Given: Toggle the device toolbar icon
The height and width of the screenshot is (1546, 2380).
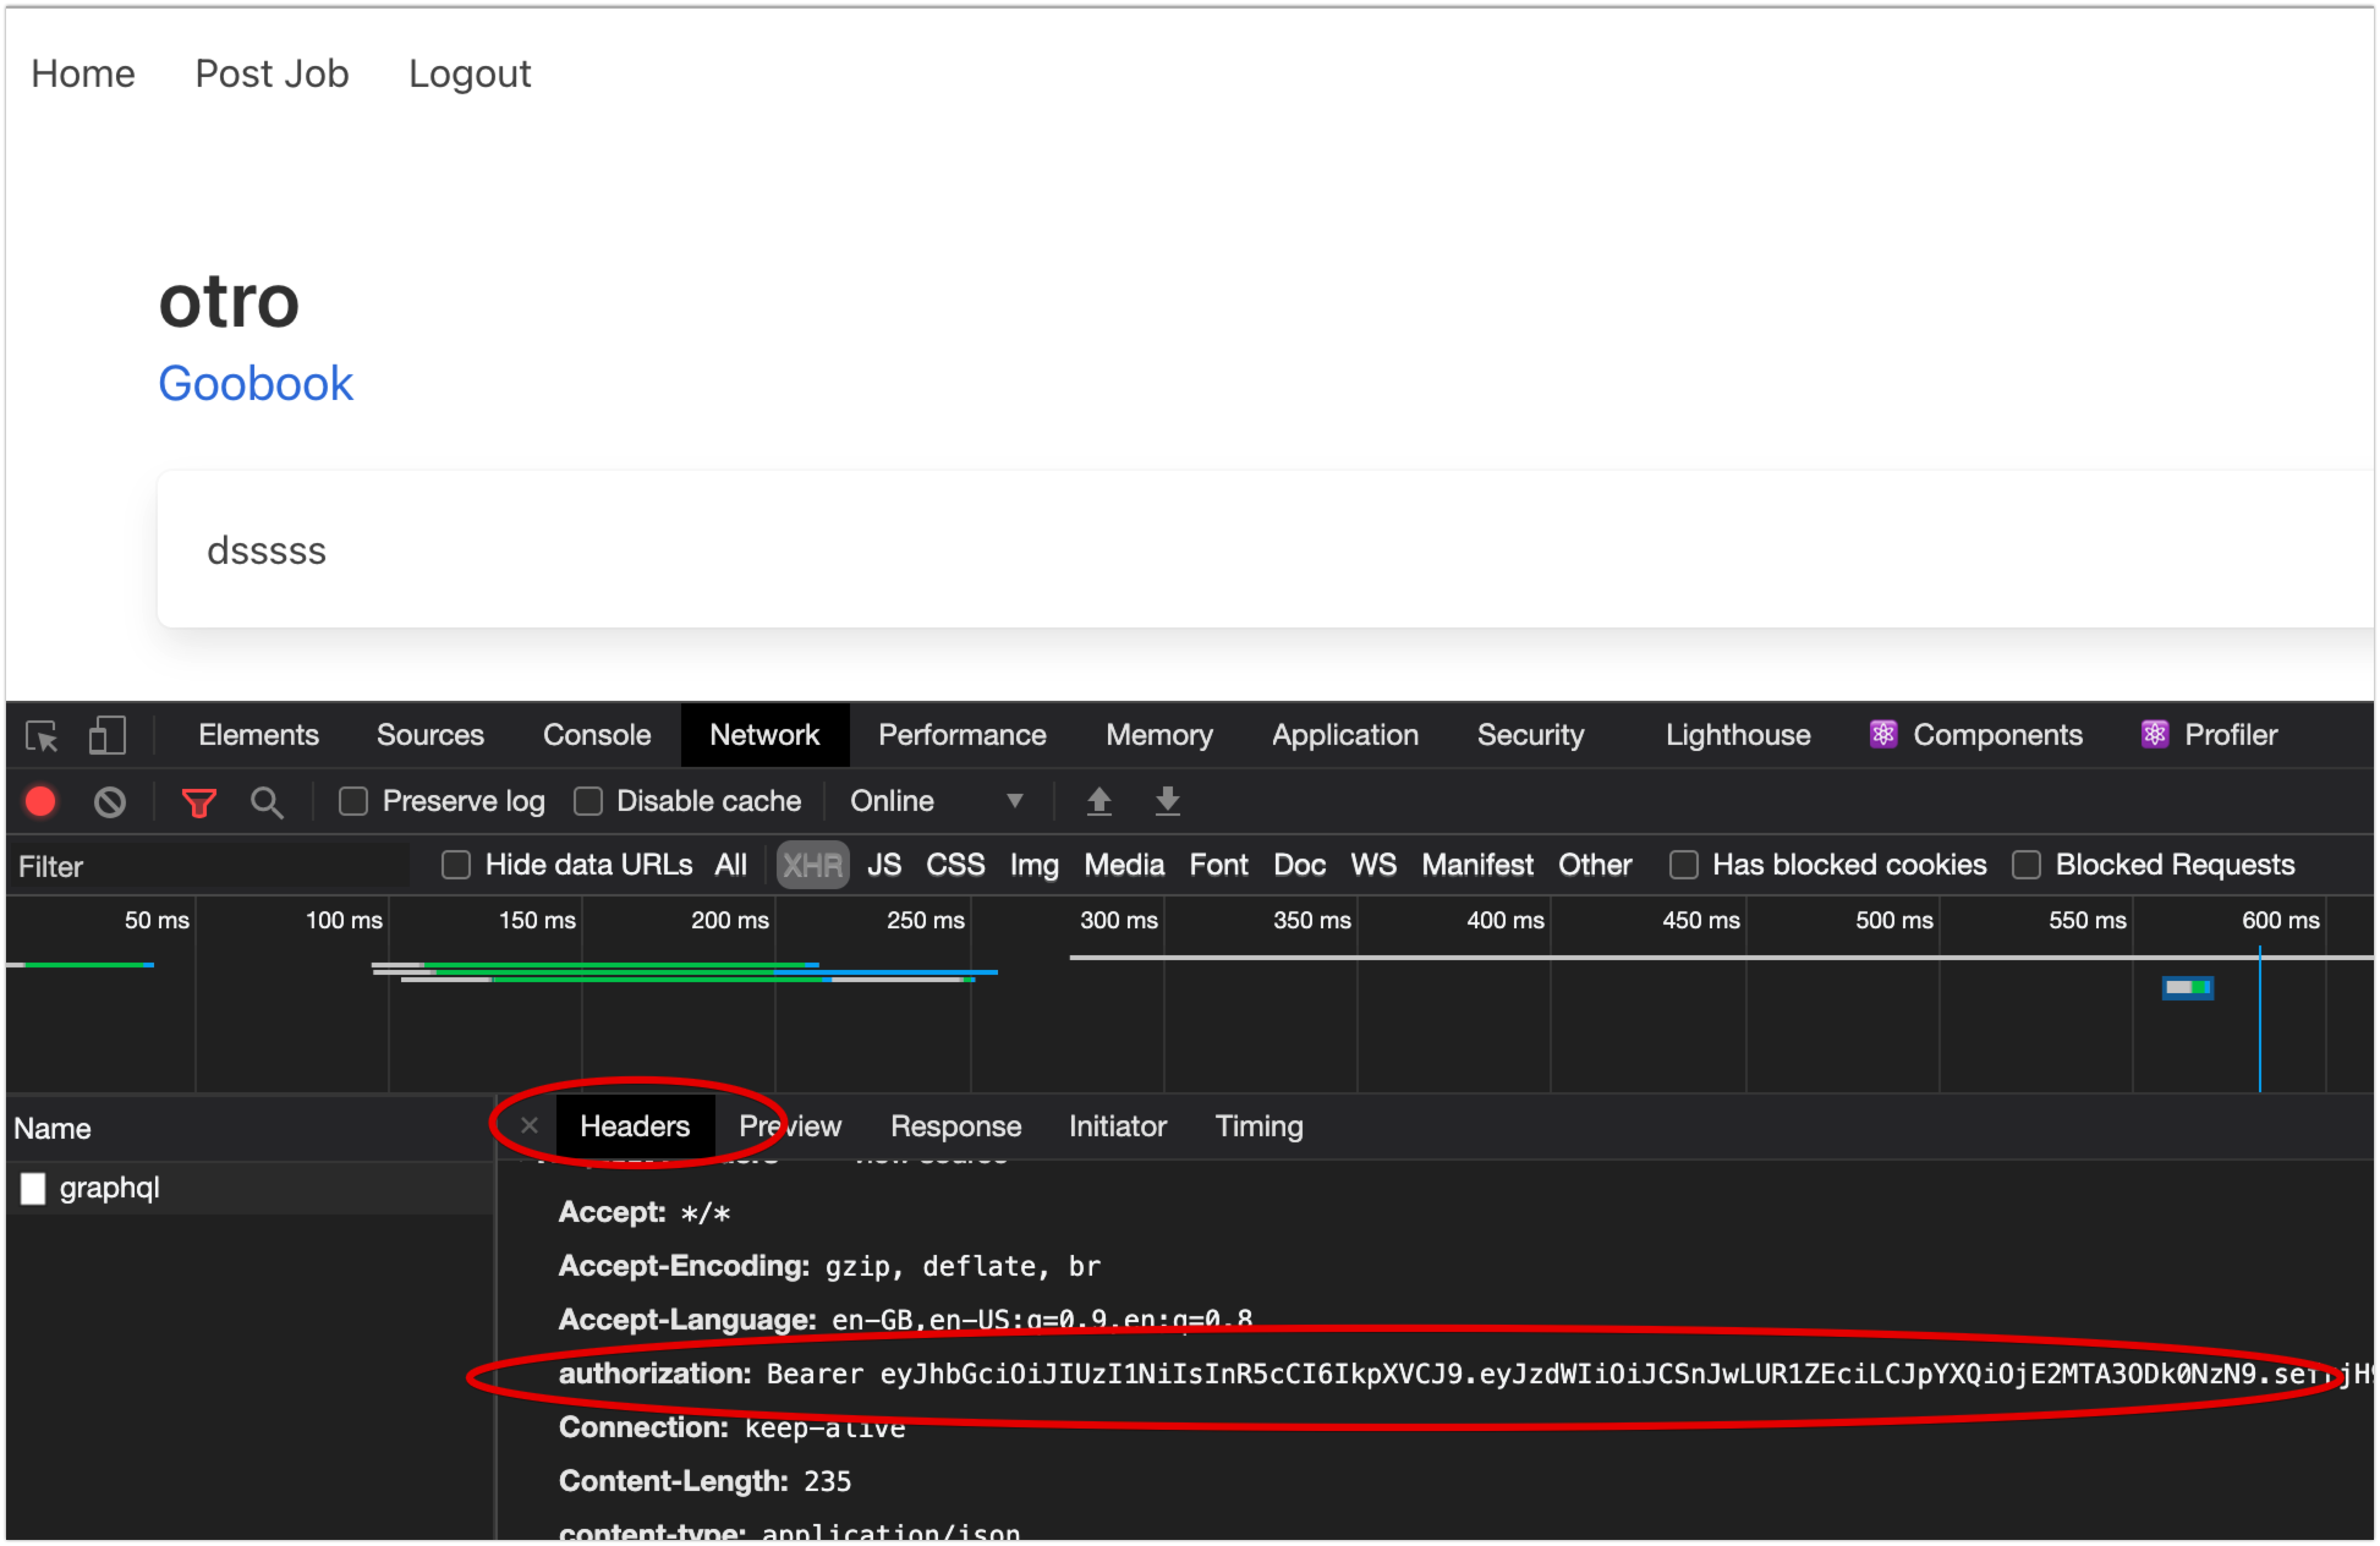Looking at the screenshot, I should 107,736.
